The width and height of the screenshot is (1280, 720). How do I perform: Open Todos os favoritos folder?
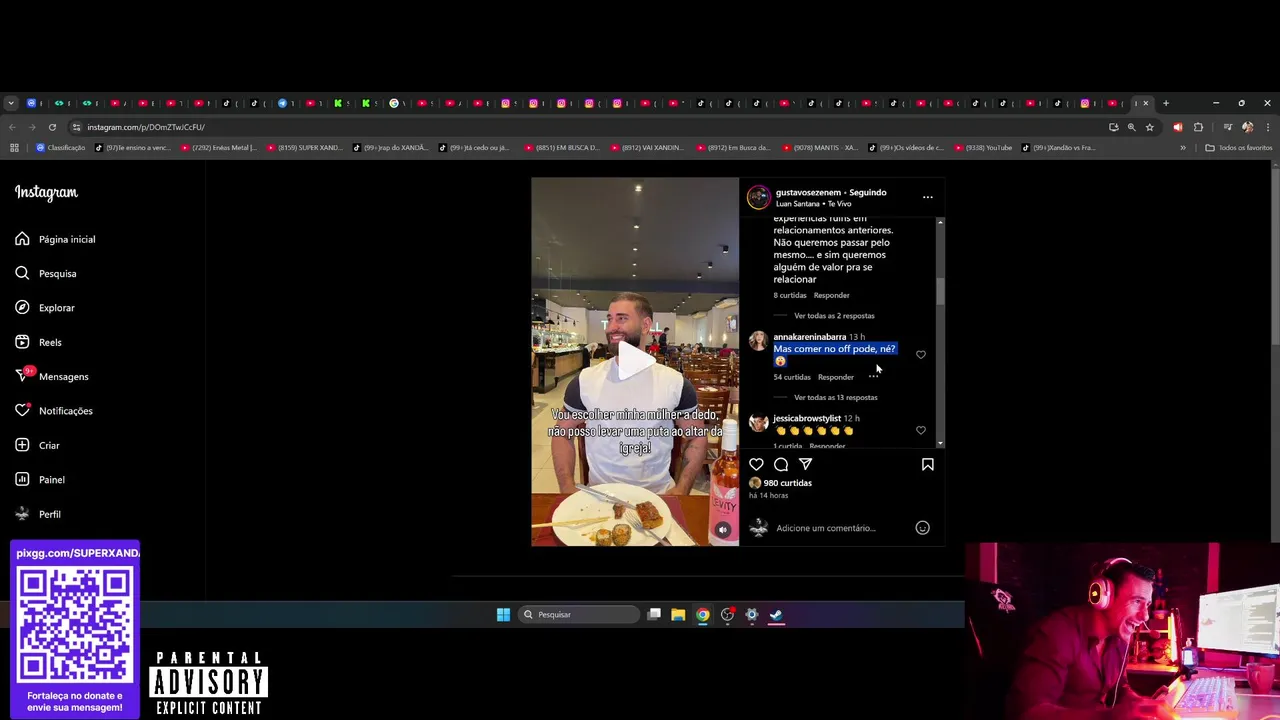1239,148
